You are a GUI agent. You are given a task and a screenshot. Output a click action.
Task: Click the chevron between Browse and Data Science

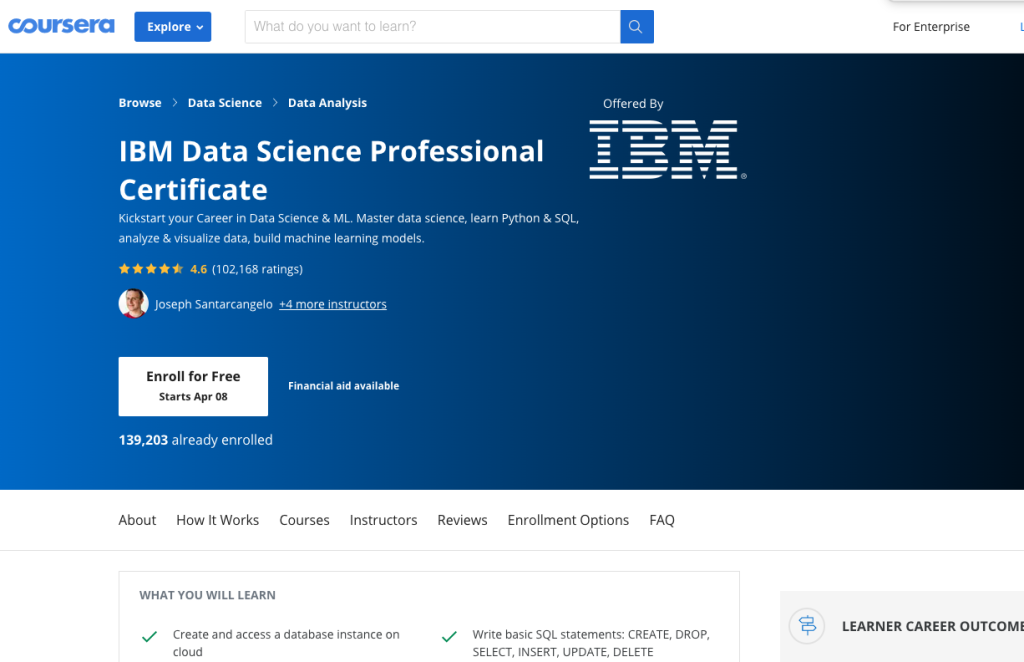pos(175,102)
